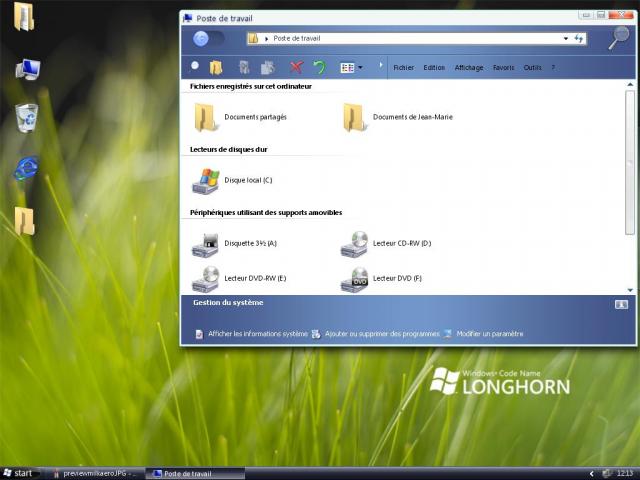Click Poste de travail taskbar button
The height and width of the screenshot is (480, 640).
click(195, 474)
